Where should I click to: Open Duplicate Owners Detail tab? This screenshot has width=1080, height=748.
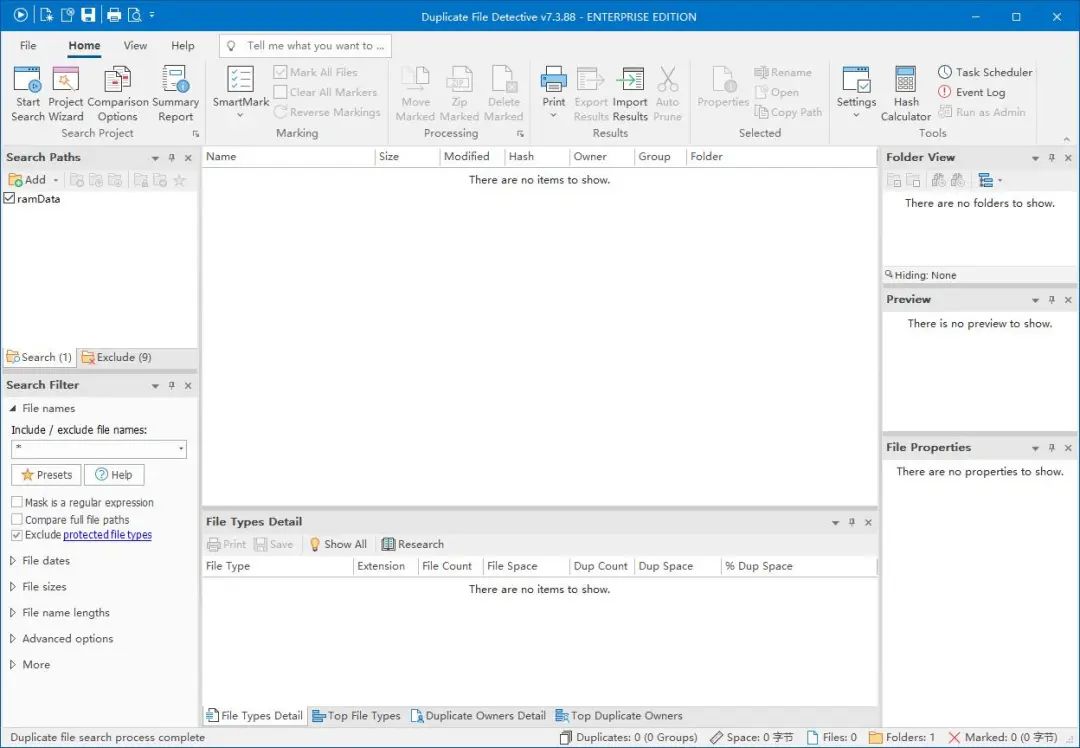click(478, 716)
